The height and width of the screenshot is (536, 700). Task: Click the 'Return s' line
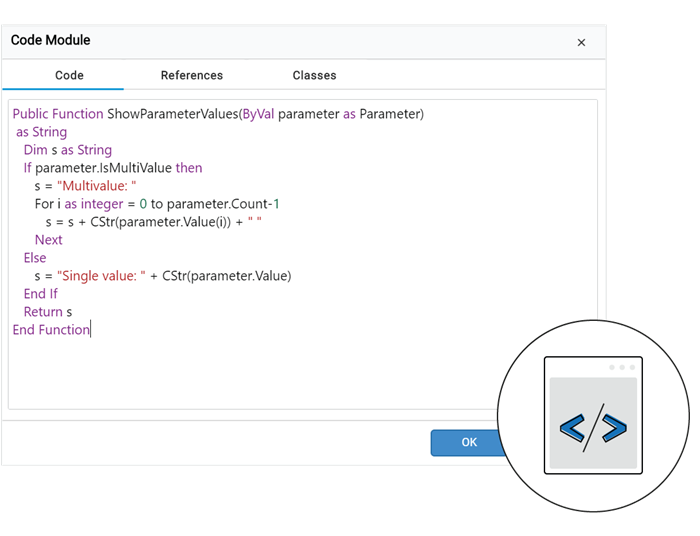(48, 312)
